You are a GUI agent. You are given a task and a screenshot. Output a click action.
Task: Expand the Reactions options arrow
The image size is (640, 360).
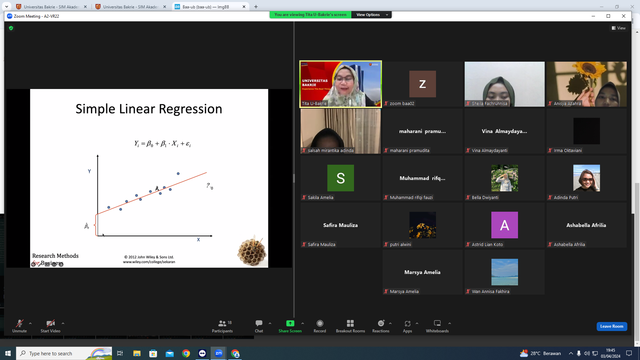[x=391, y=323]
